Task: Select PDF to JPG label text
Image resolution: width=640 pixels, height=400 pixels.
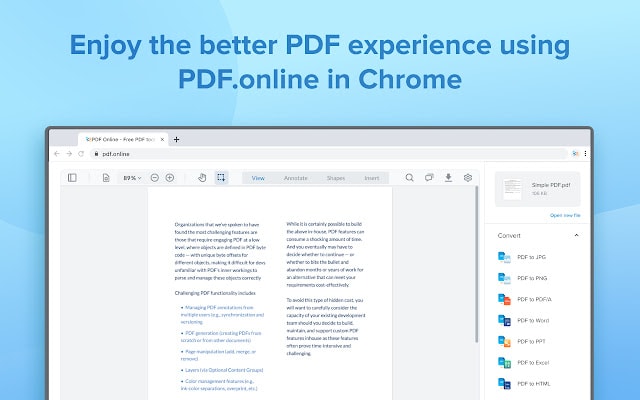Action: 531,257
